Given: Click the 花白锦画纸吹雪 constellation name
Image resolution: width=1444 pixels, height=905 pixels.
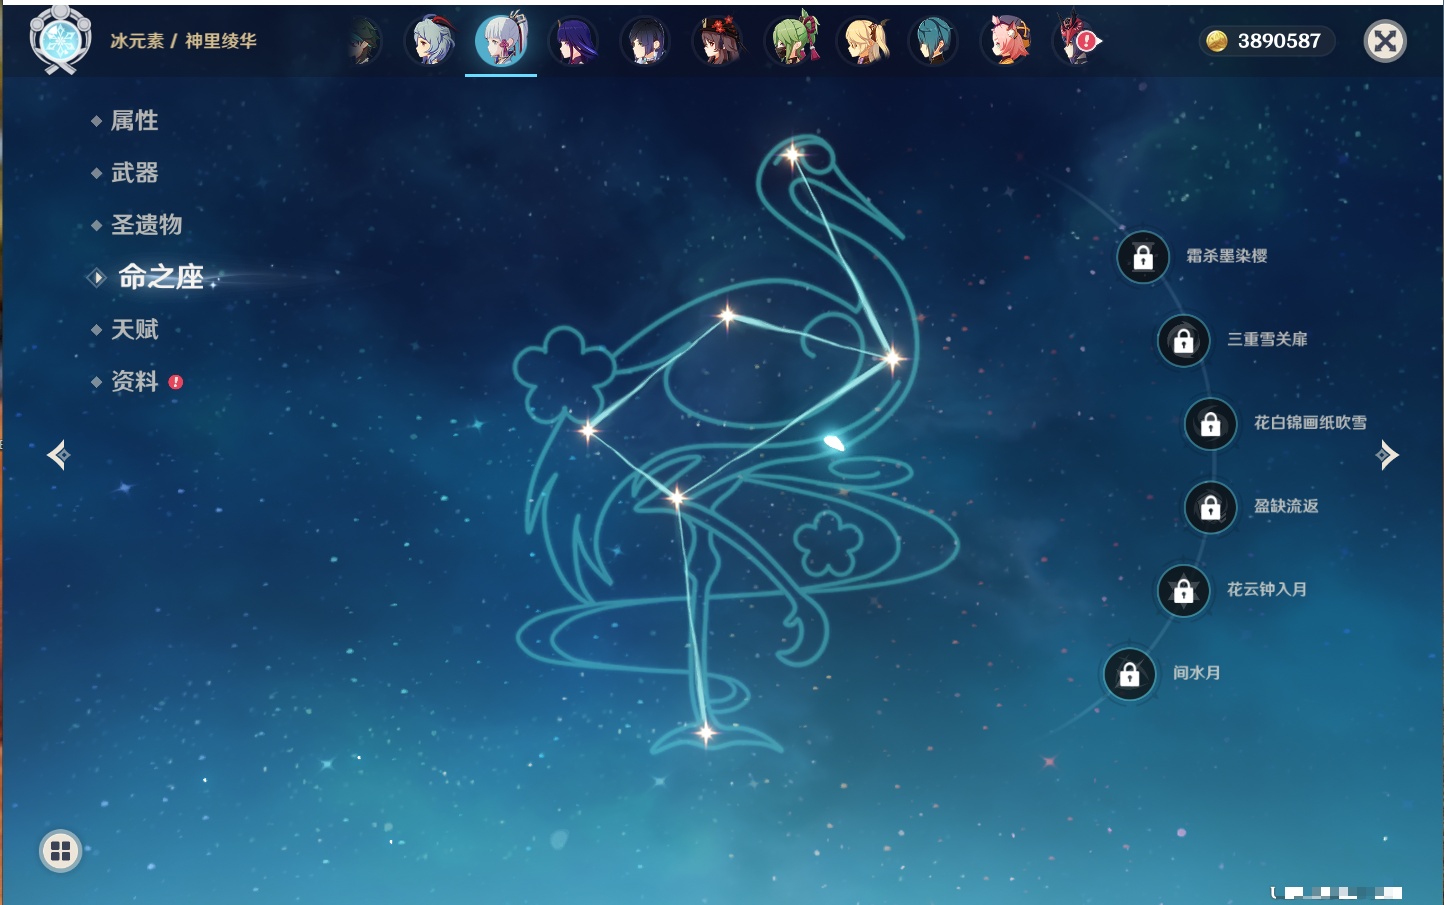Looking at the screenshot, I should click(1310, 422).
